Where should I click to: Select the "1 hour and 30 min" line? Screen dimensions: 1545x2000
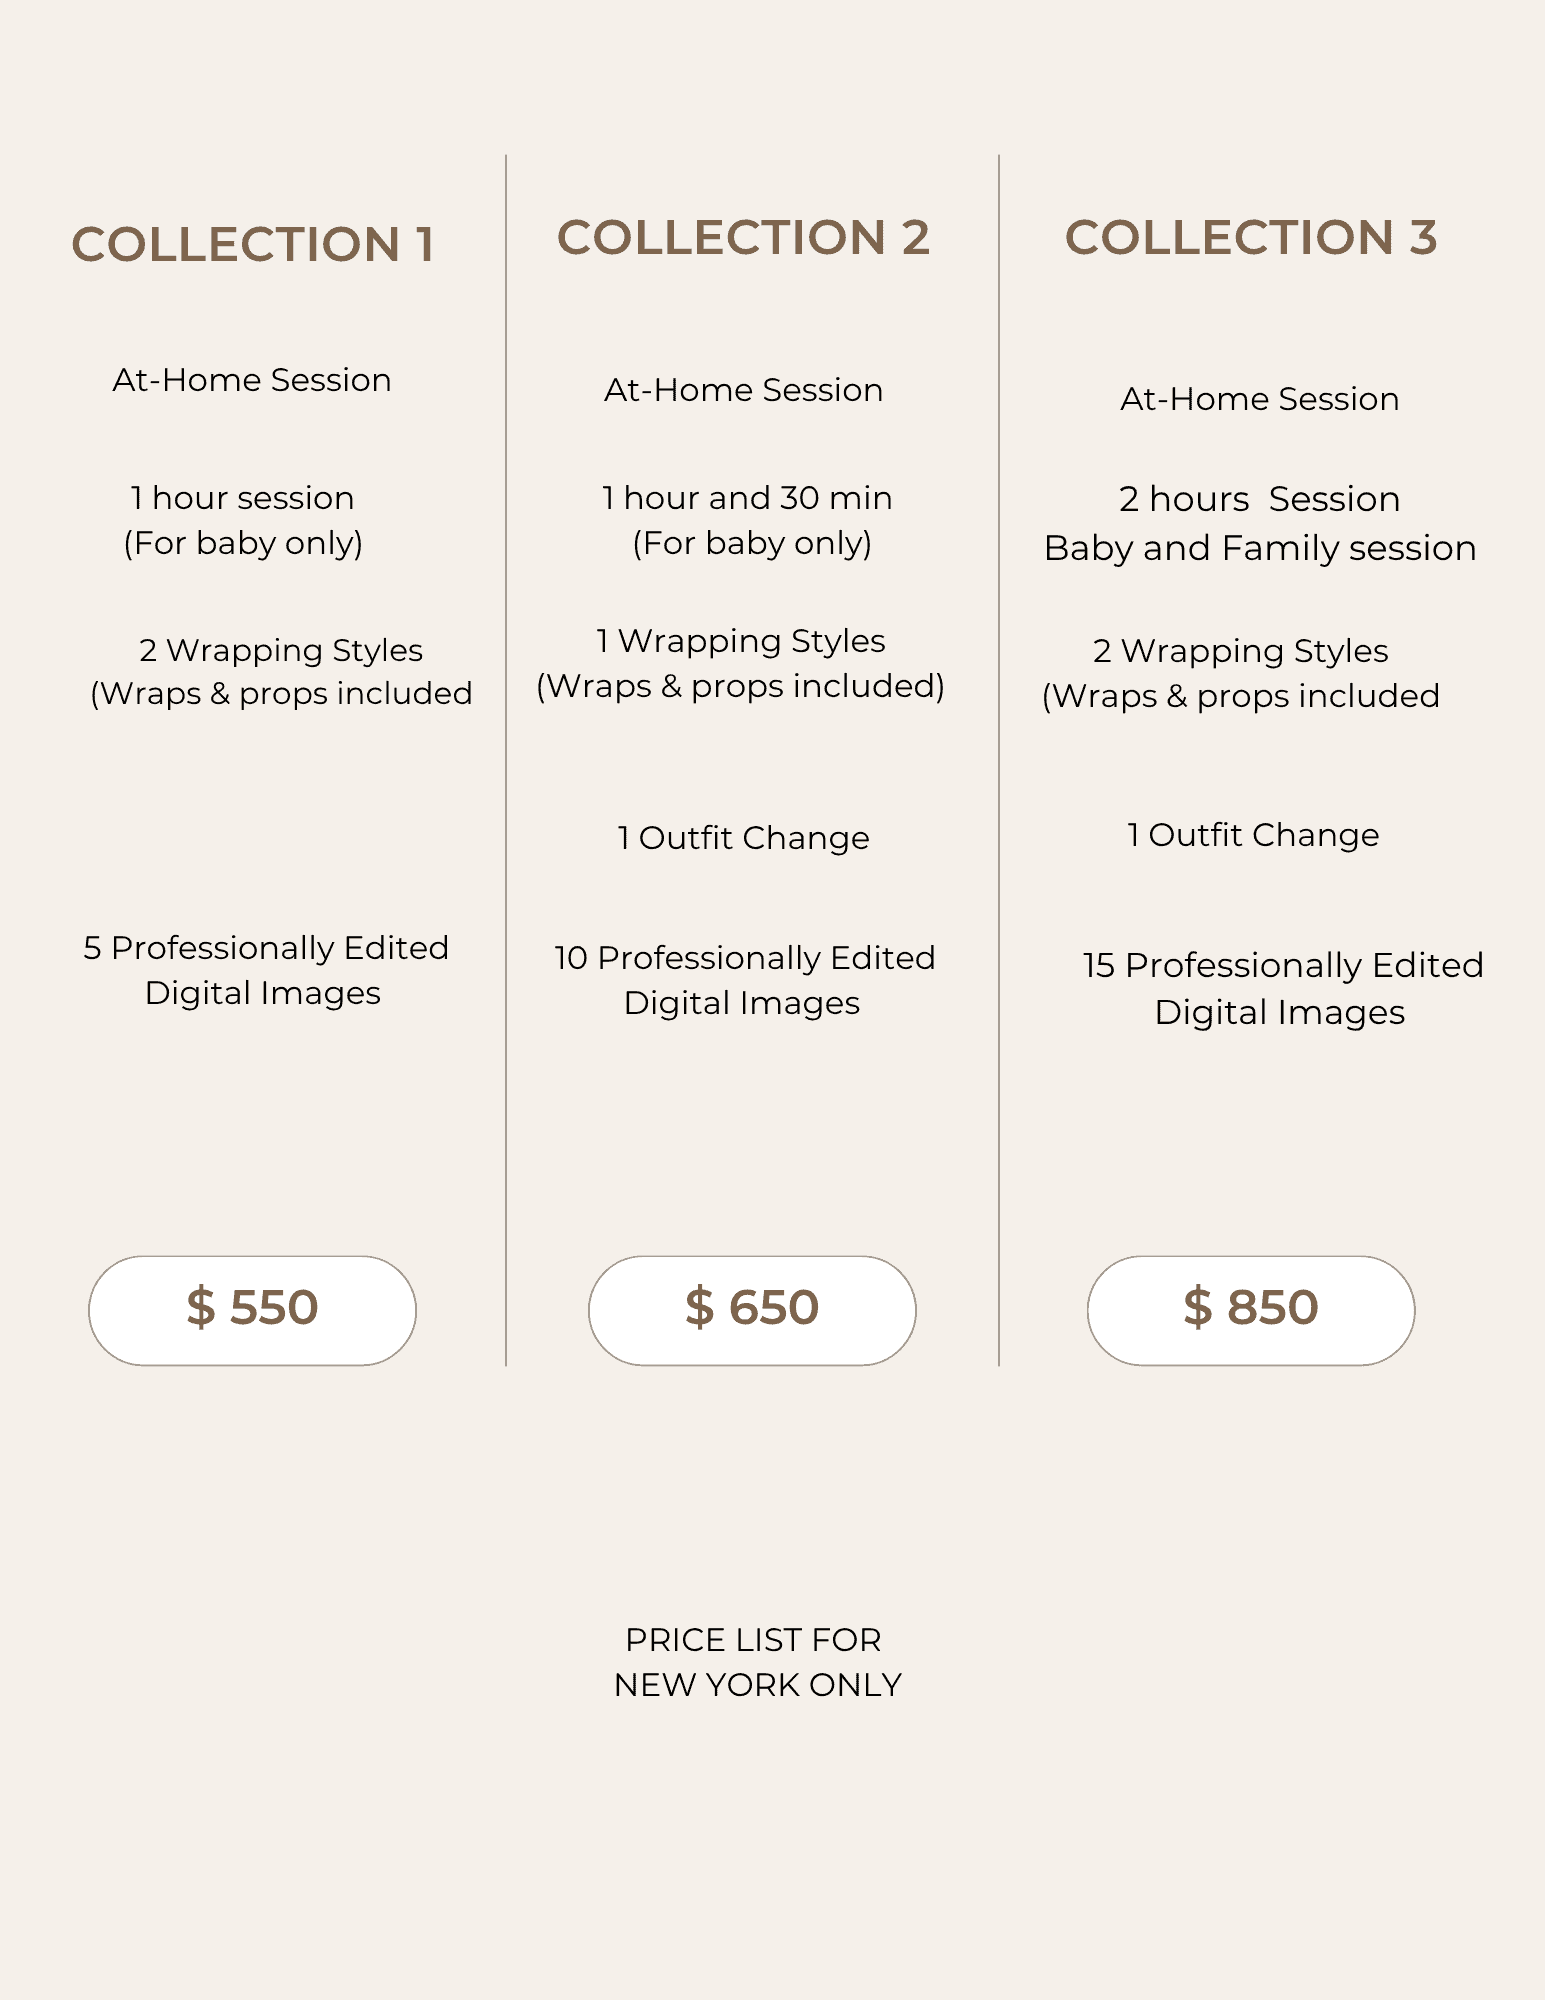[747, 498]
